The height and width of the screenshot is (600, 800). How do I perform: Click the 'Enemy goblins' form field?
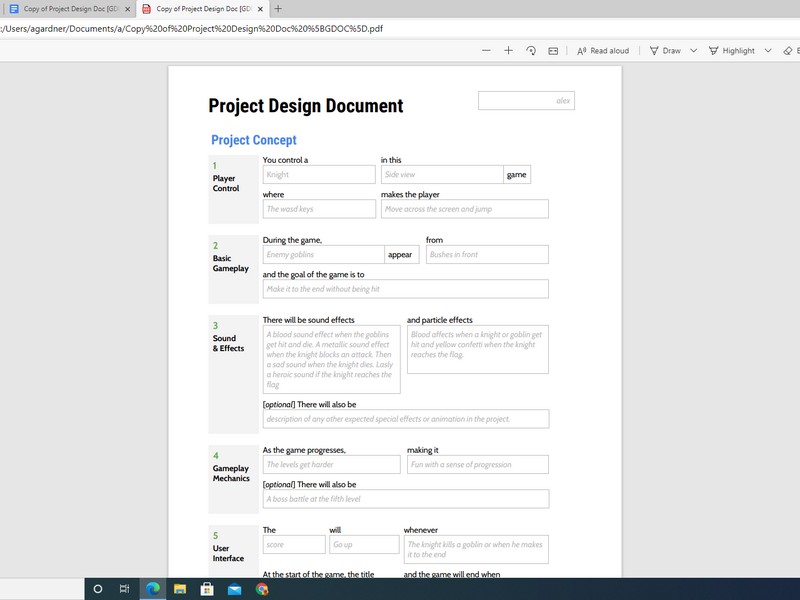[323, 255]
